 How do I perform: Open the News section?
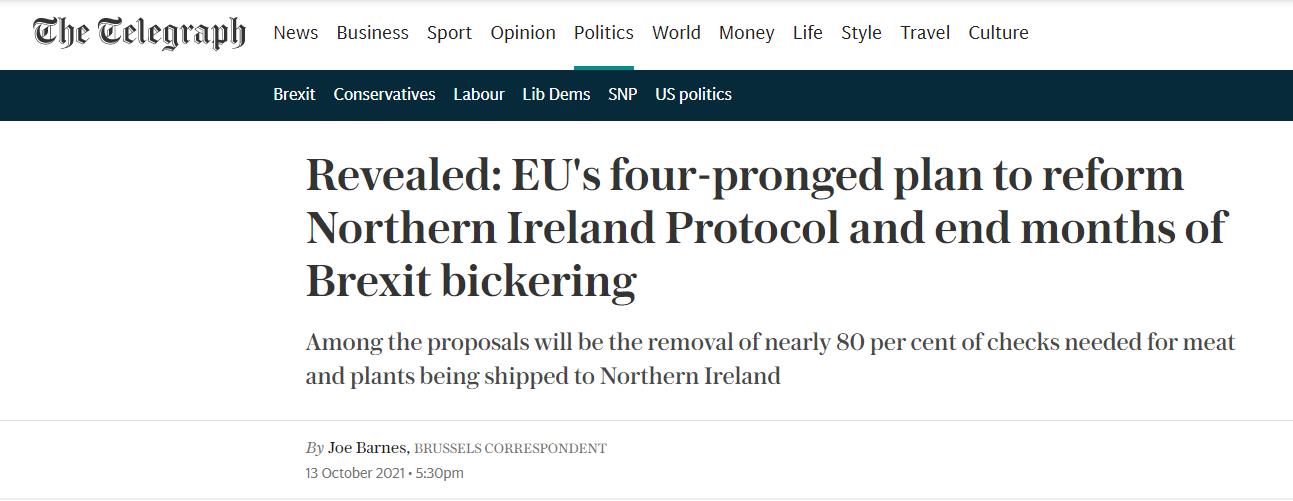coord(295,33)
